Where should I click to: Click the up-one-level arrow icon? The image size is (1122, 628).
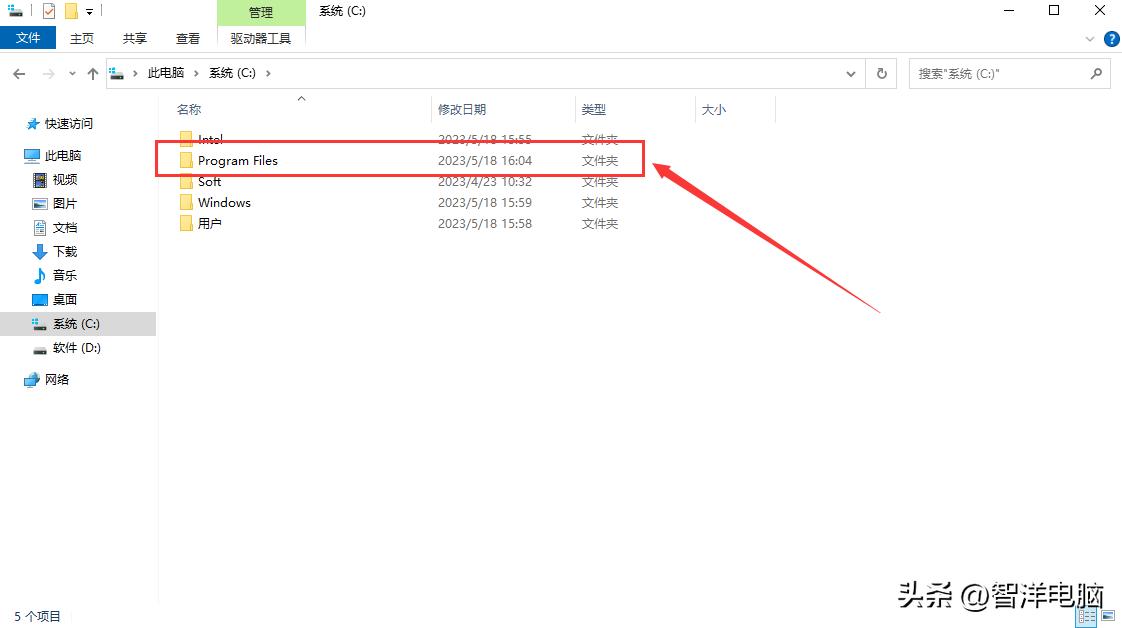coord(92,72)
